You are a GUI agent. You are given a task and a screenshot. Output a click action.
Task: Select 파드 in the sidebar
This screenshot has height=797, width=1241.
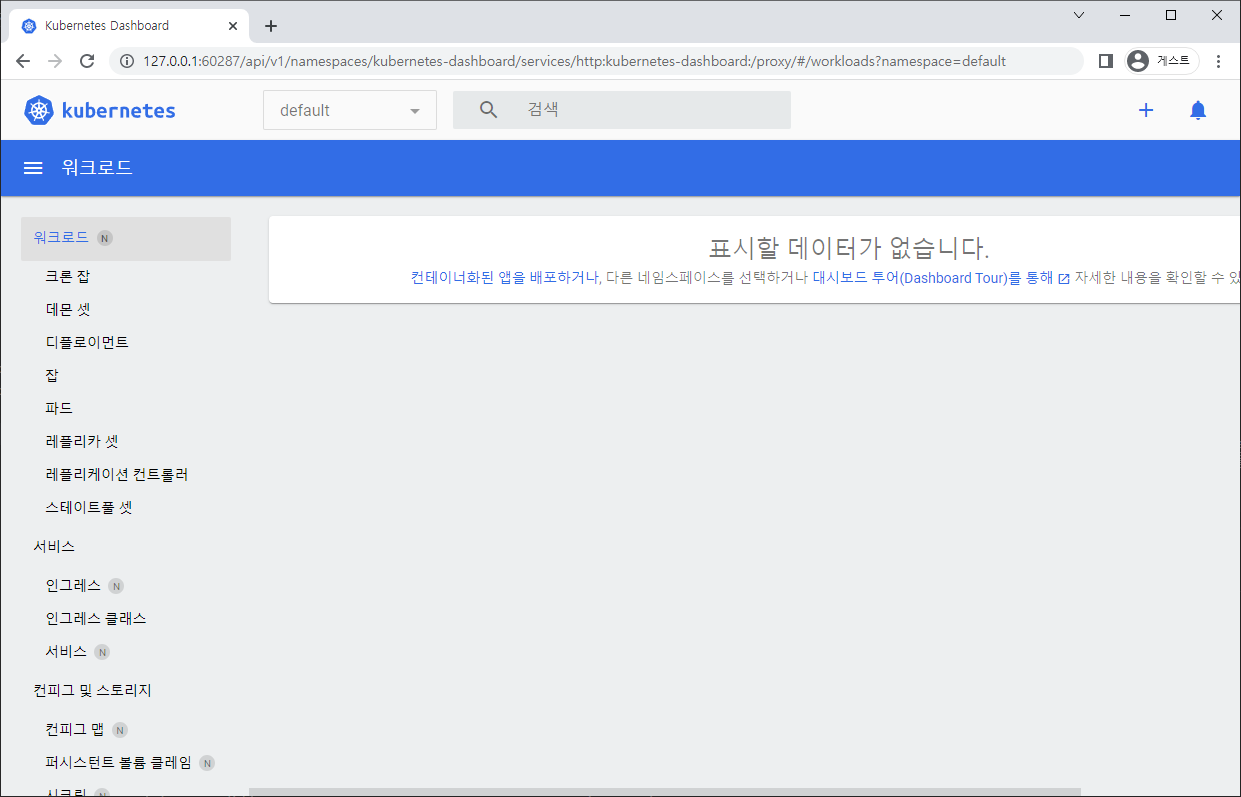pyautogui.click(x=59, y=408)
